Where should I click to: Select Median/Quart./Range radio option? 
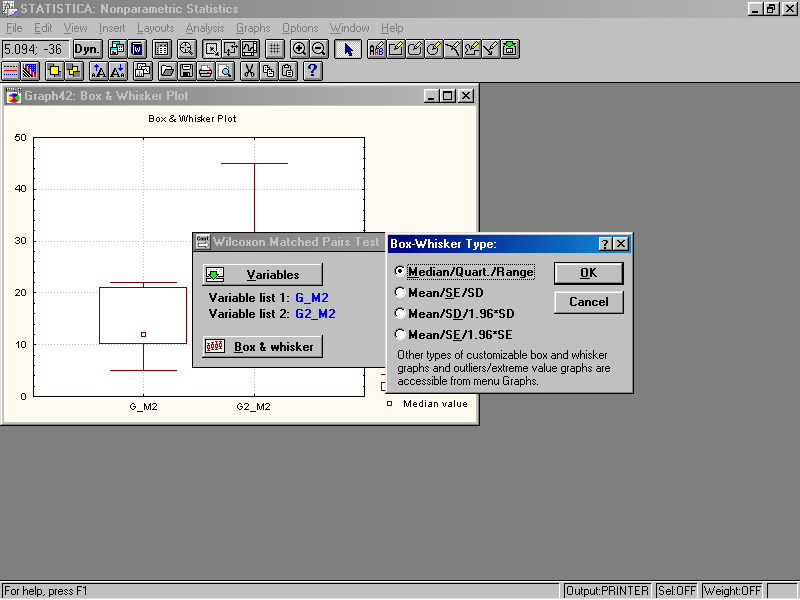click(465, 272)
